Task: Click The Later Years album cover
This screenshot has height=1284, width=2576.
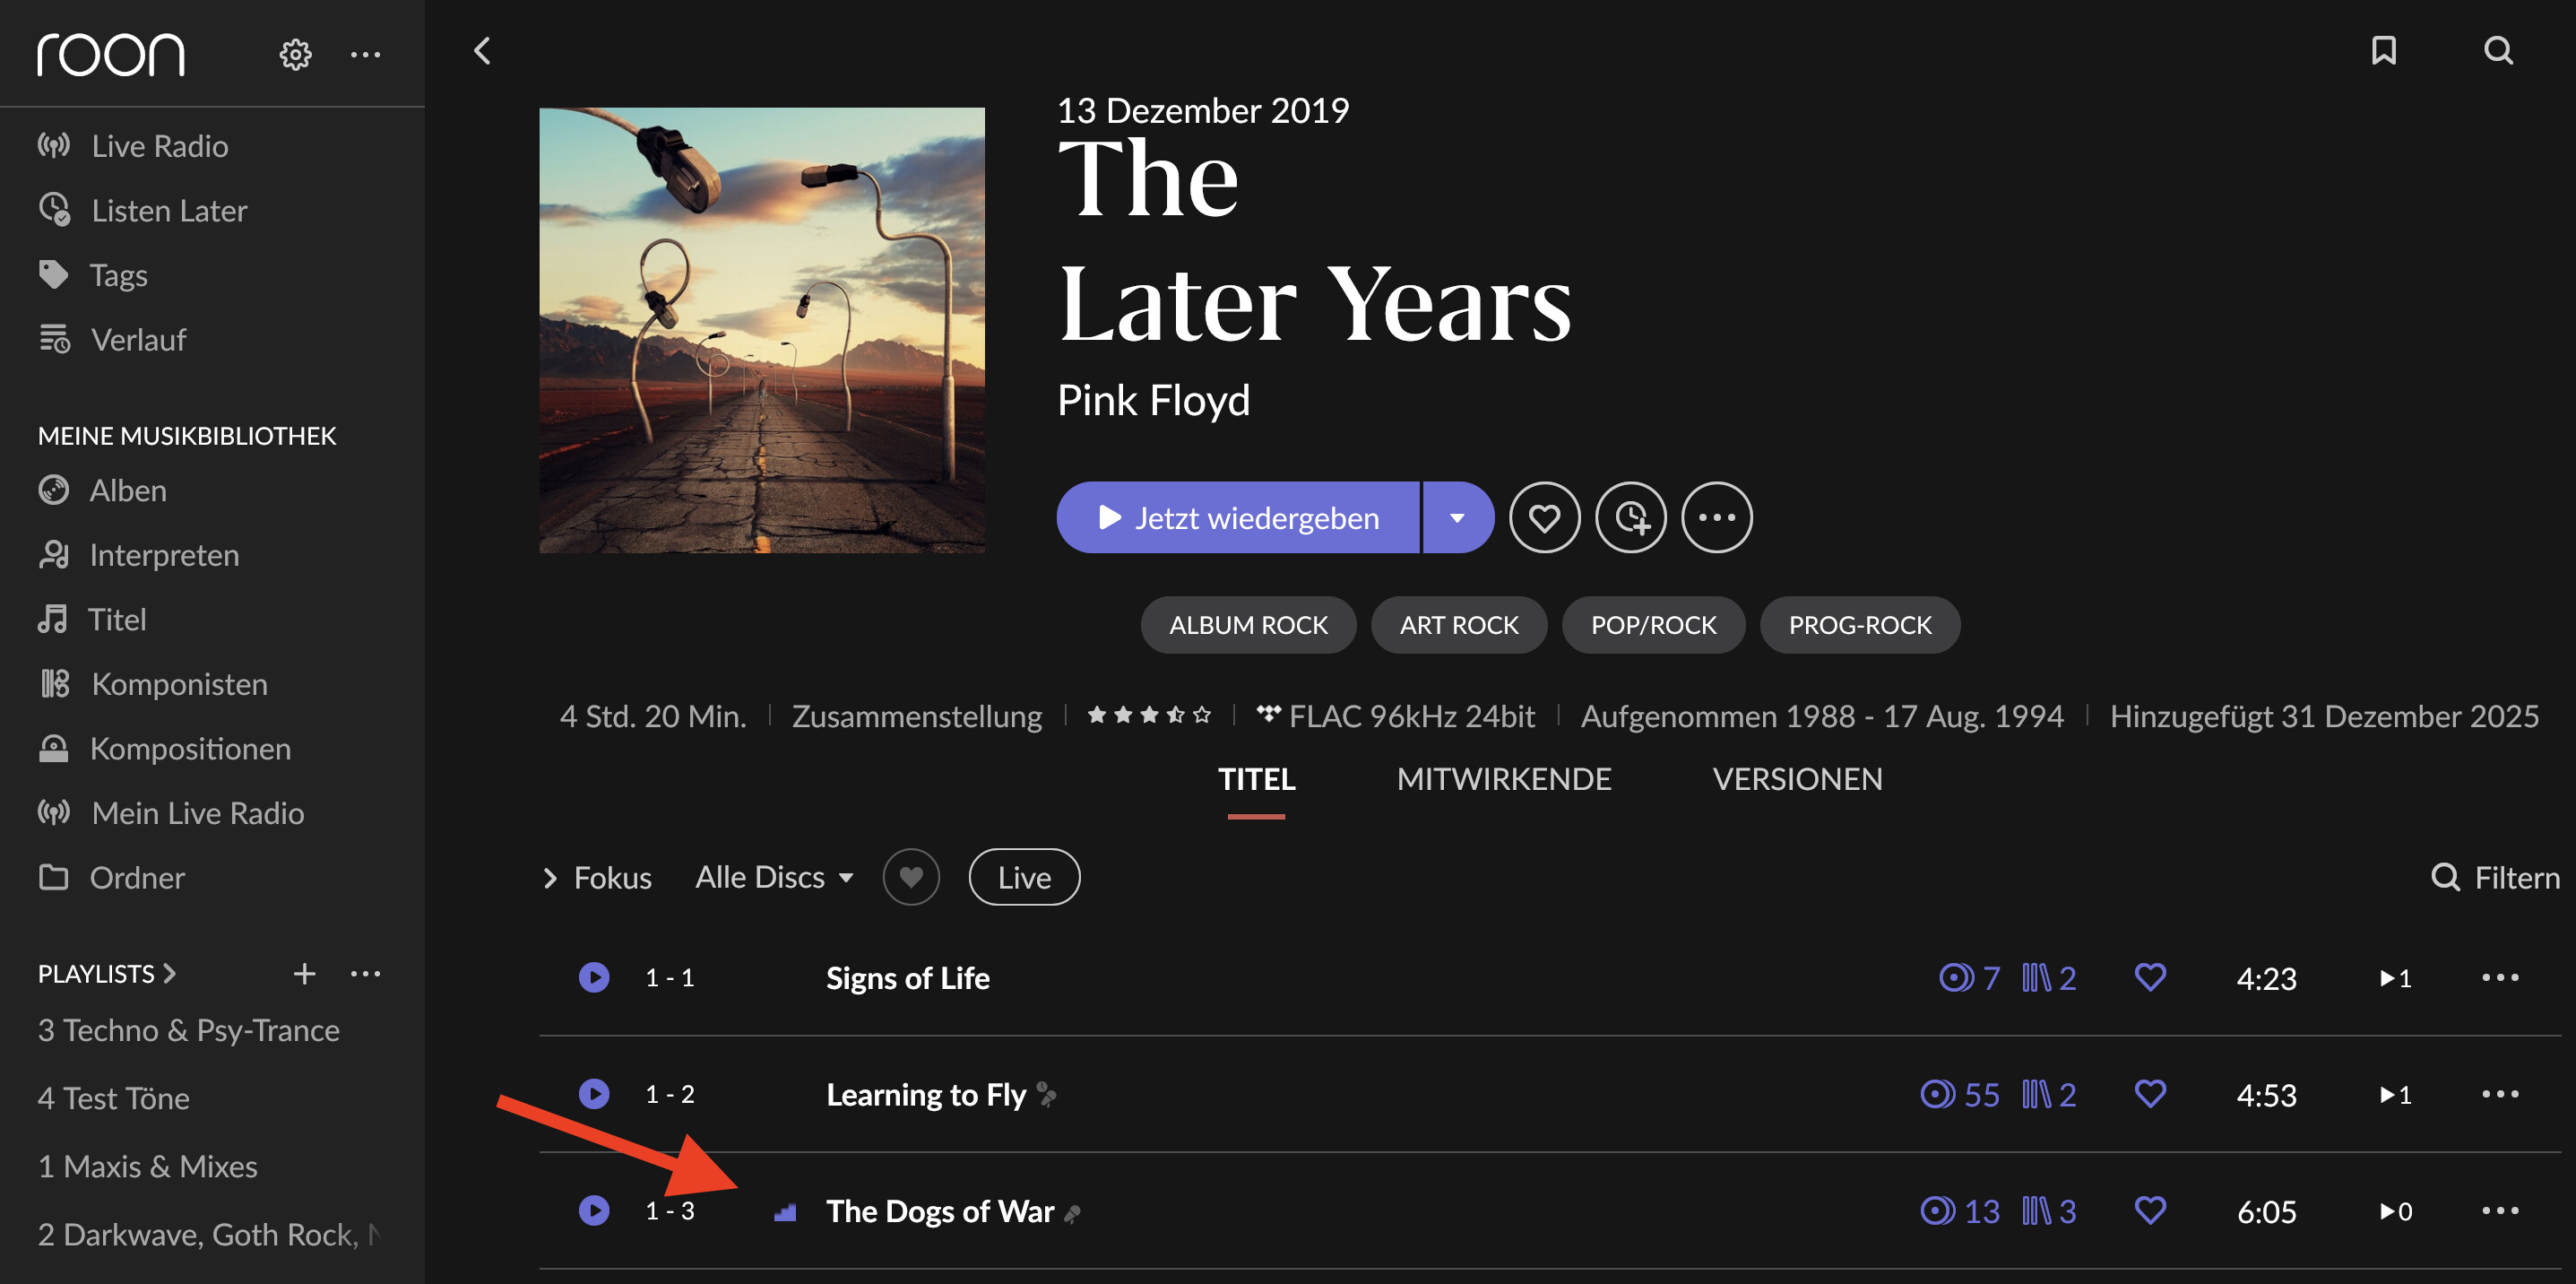Action: click(x=762, y=330)
